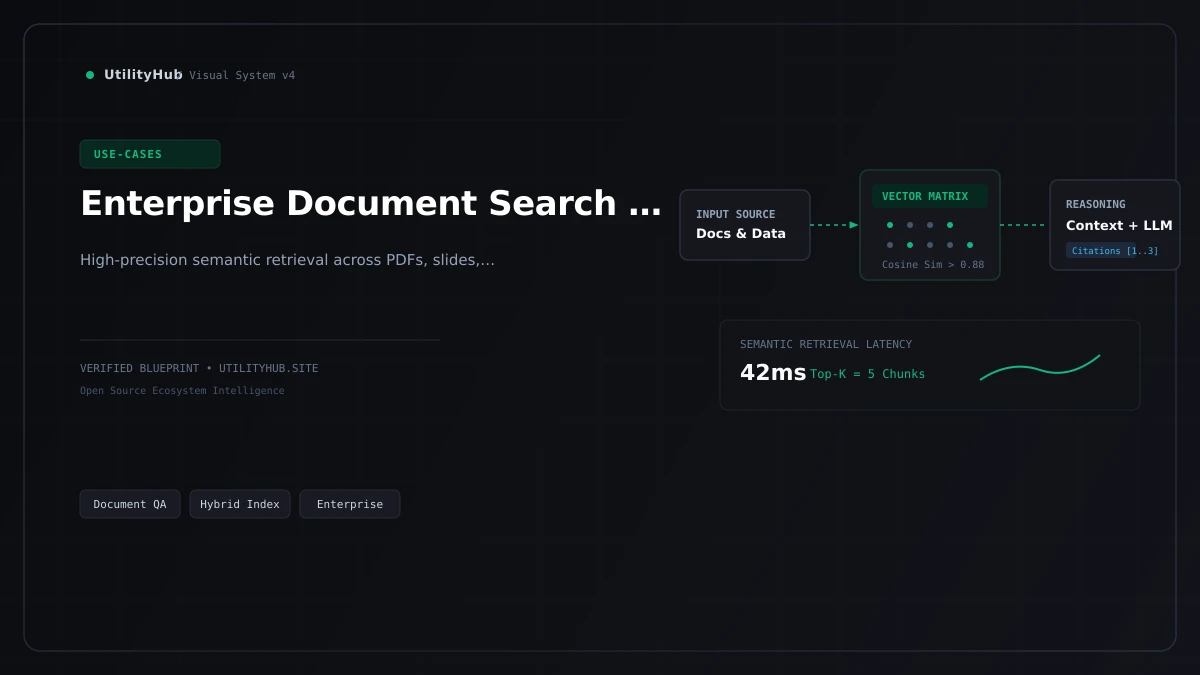Select the Document QA tag
This screenshot has height=675, width=1200.
click(x=130, y=504)
